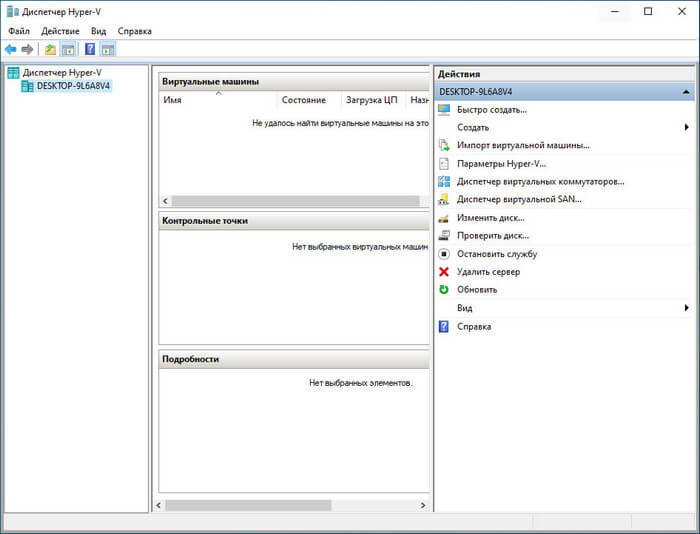Open the Действие menu

pos(60,31)
